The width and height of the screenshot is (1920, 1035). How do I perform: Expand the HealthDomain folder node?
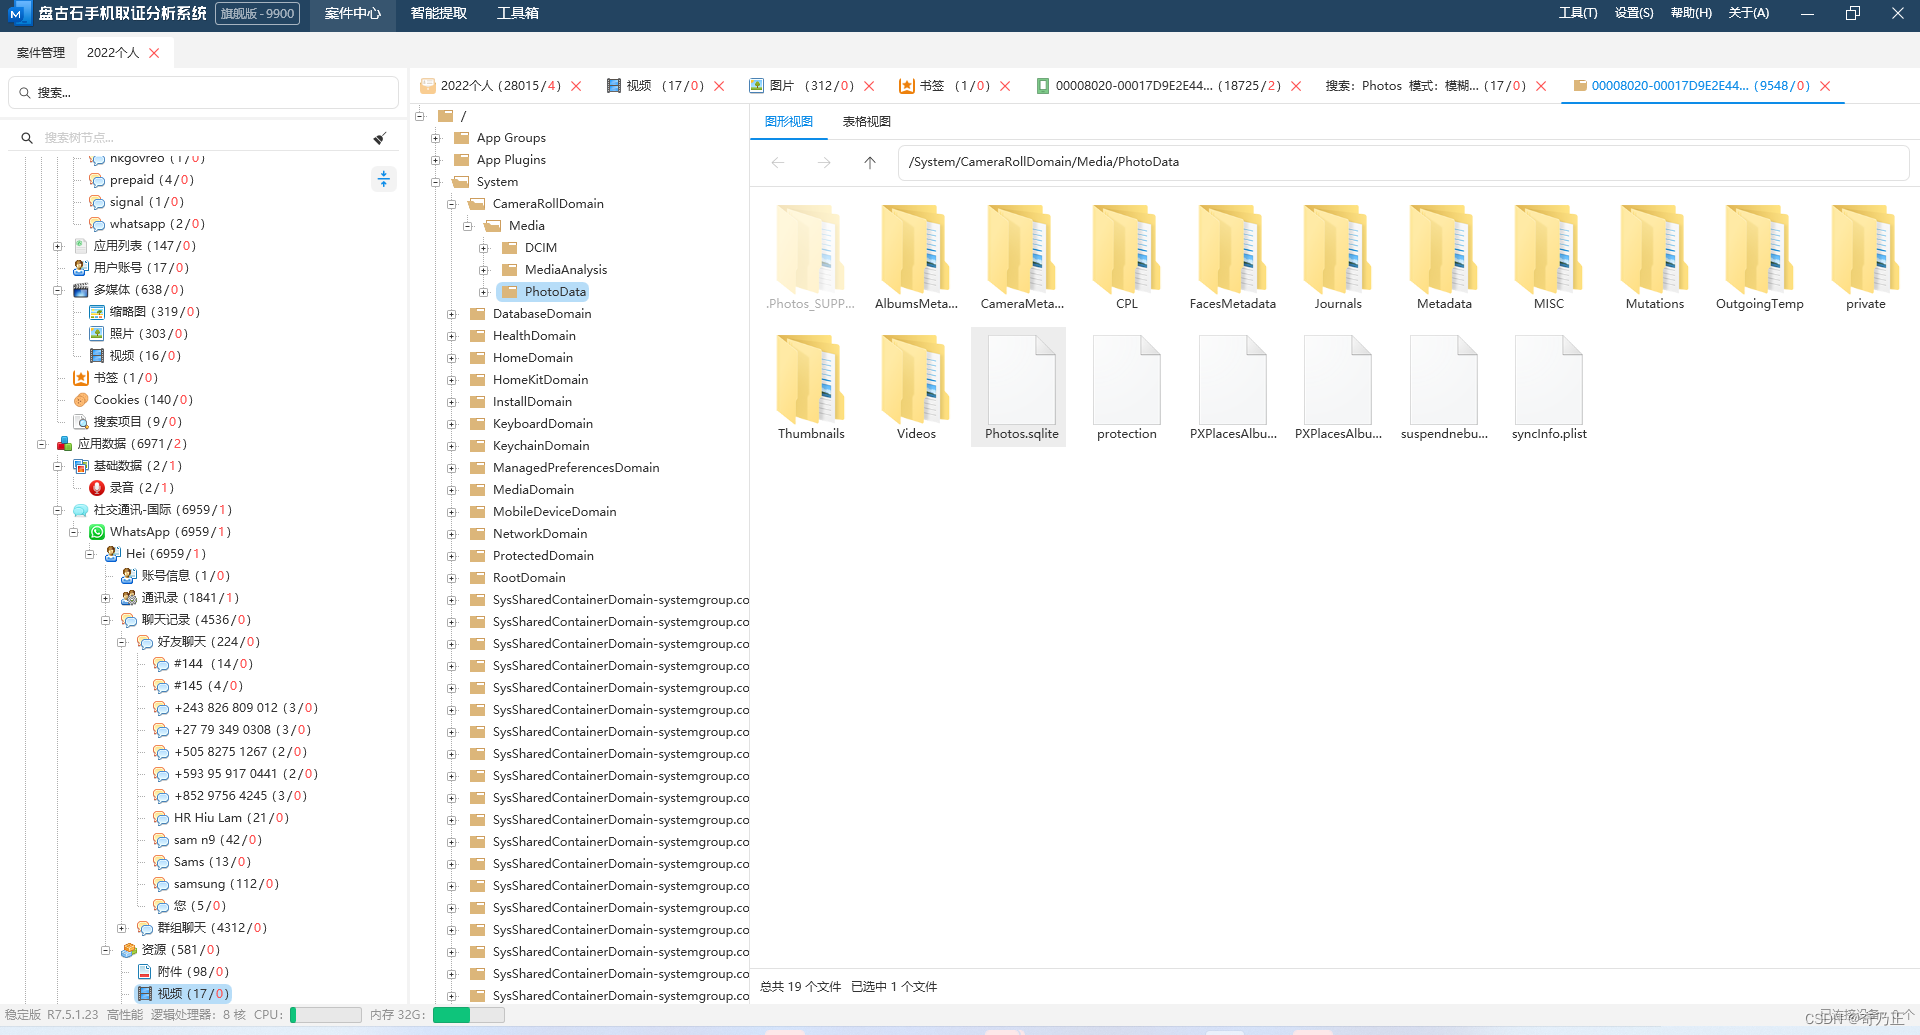click(x=452, y=336)
